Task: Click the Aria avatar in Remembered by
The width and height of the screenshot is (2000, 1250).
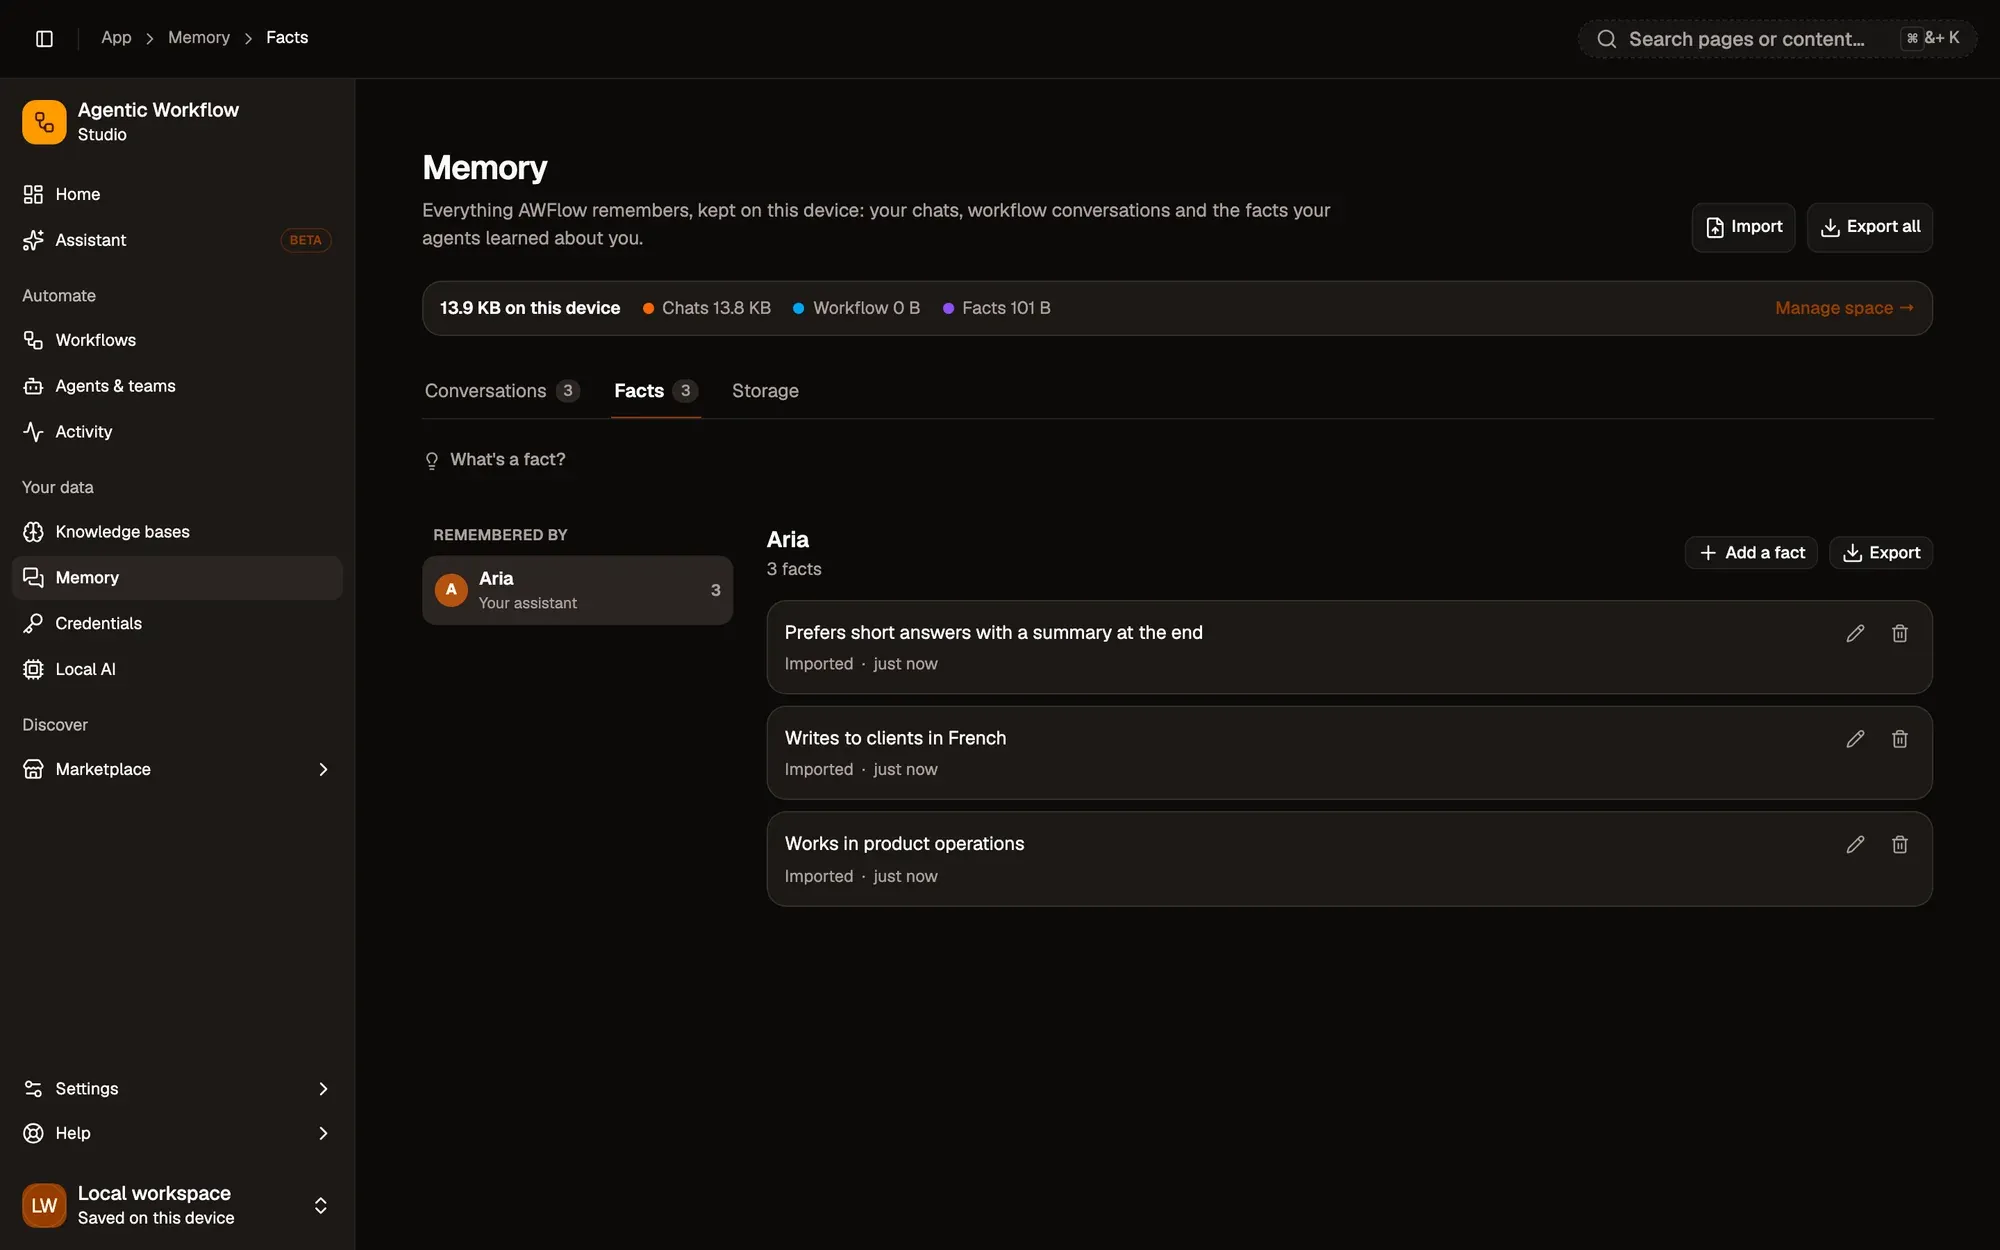Action: tap(451, 590)
